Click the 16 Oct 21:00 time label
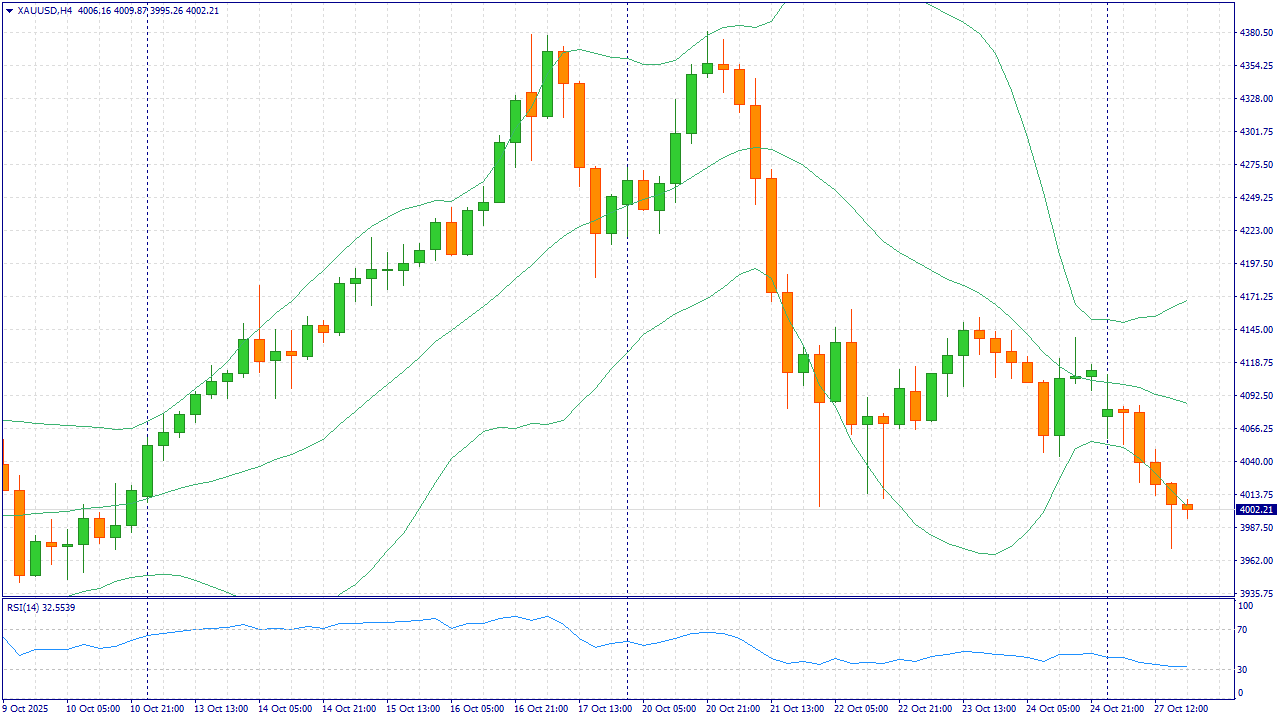 coord(540,709)
